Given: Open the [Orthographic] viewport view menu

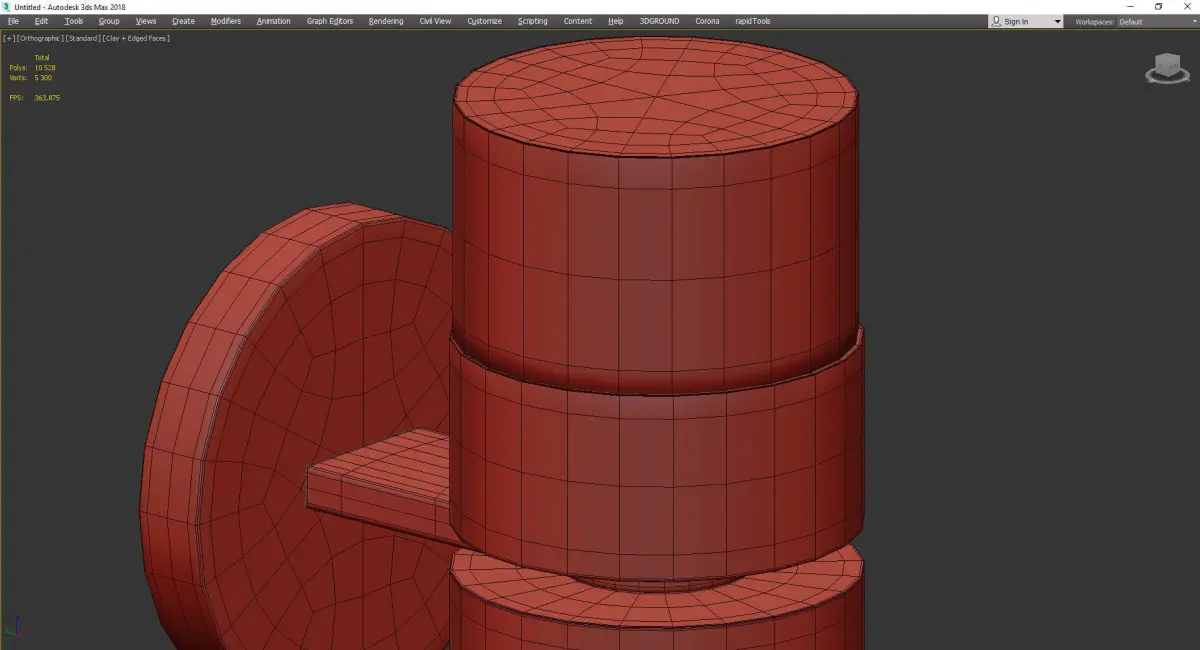Looking at the screenshot, I should coord(40,38).
